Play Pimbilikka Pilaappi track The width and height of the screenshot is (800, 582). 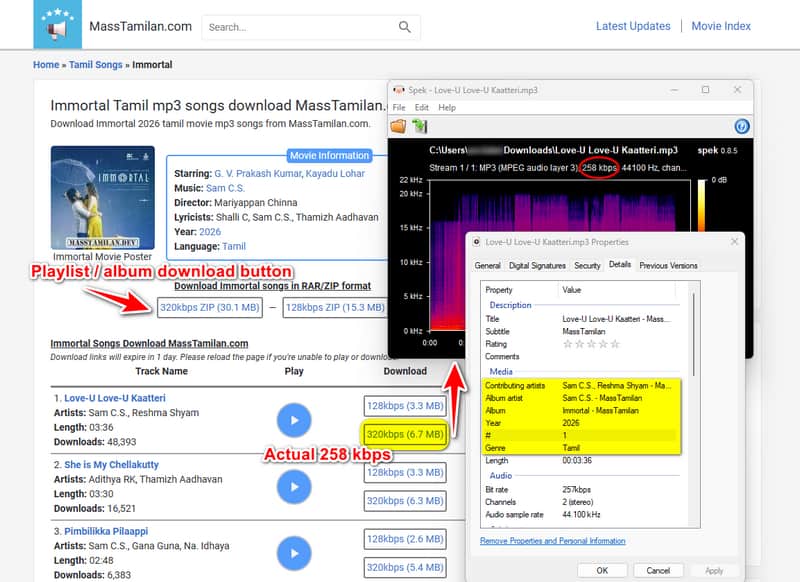click(294, 553)
